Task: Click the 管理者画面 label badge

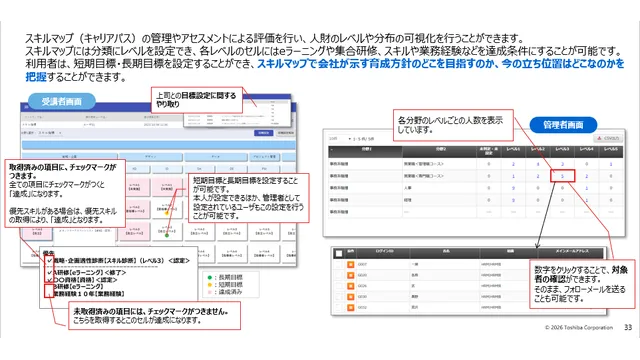Action: (563, 125)
